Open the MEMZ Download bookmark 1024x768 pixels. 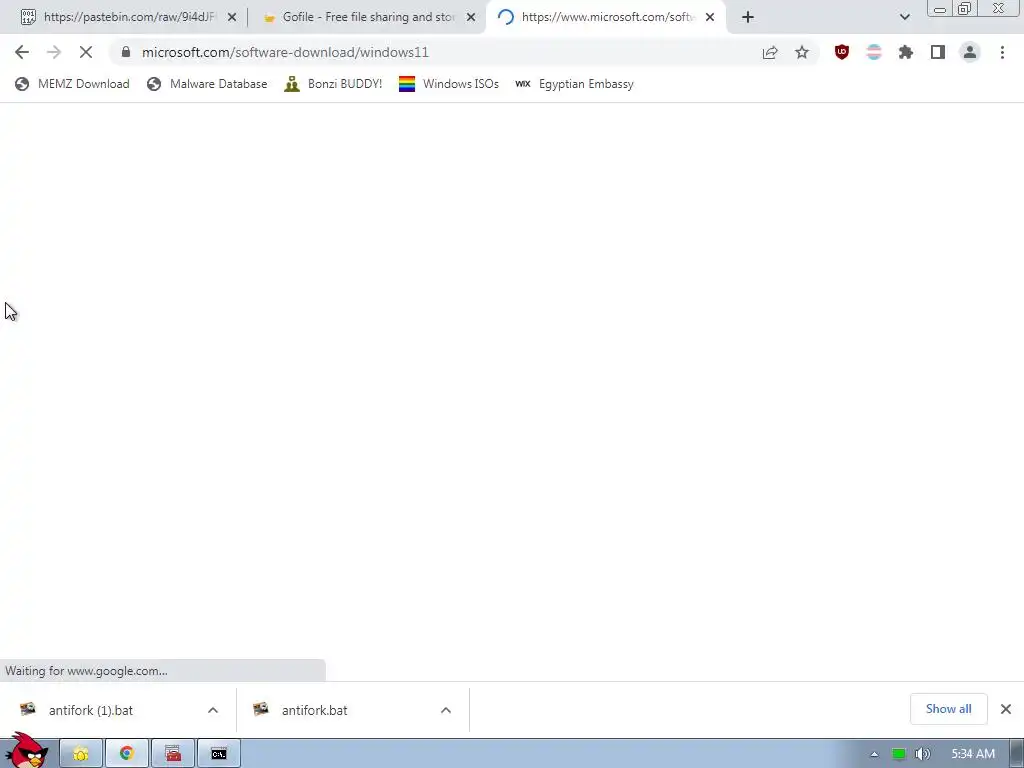72,84
